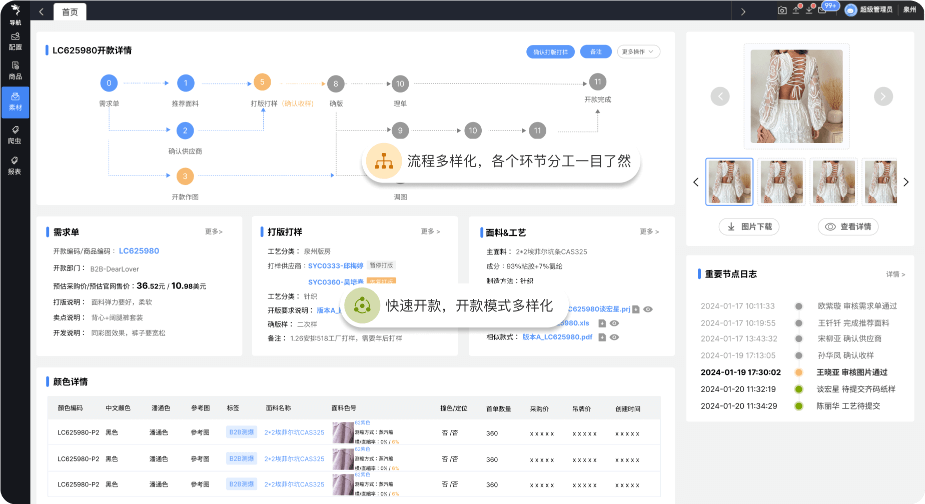Click the next image arrow beside large photo

(882, 96)
